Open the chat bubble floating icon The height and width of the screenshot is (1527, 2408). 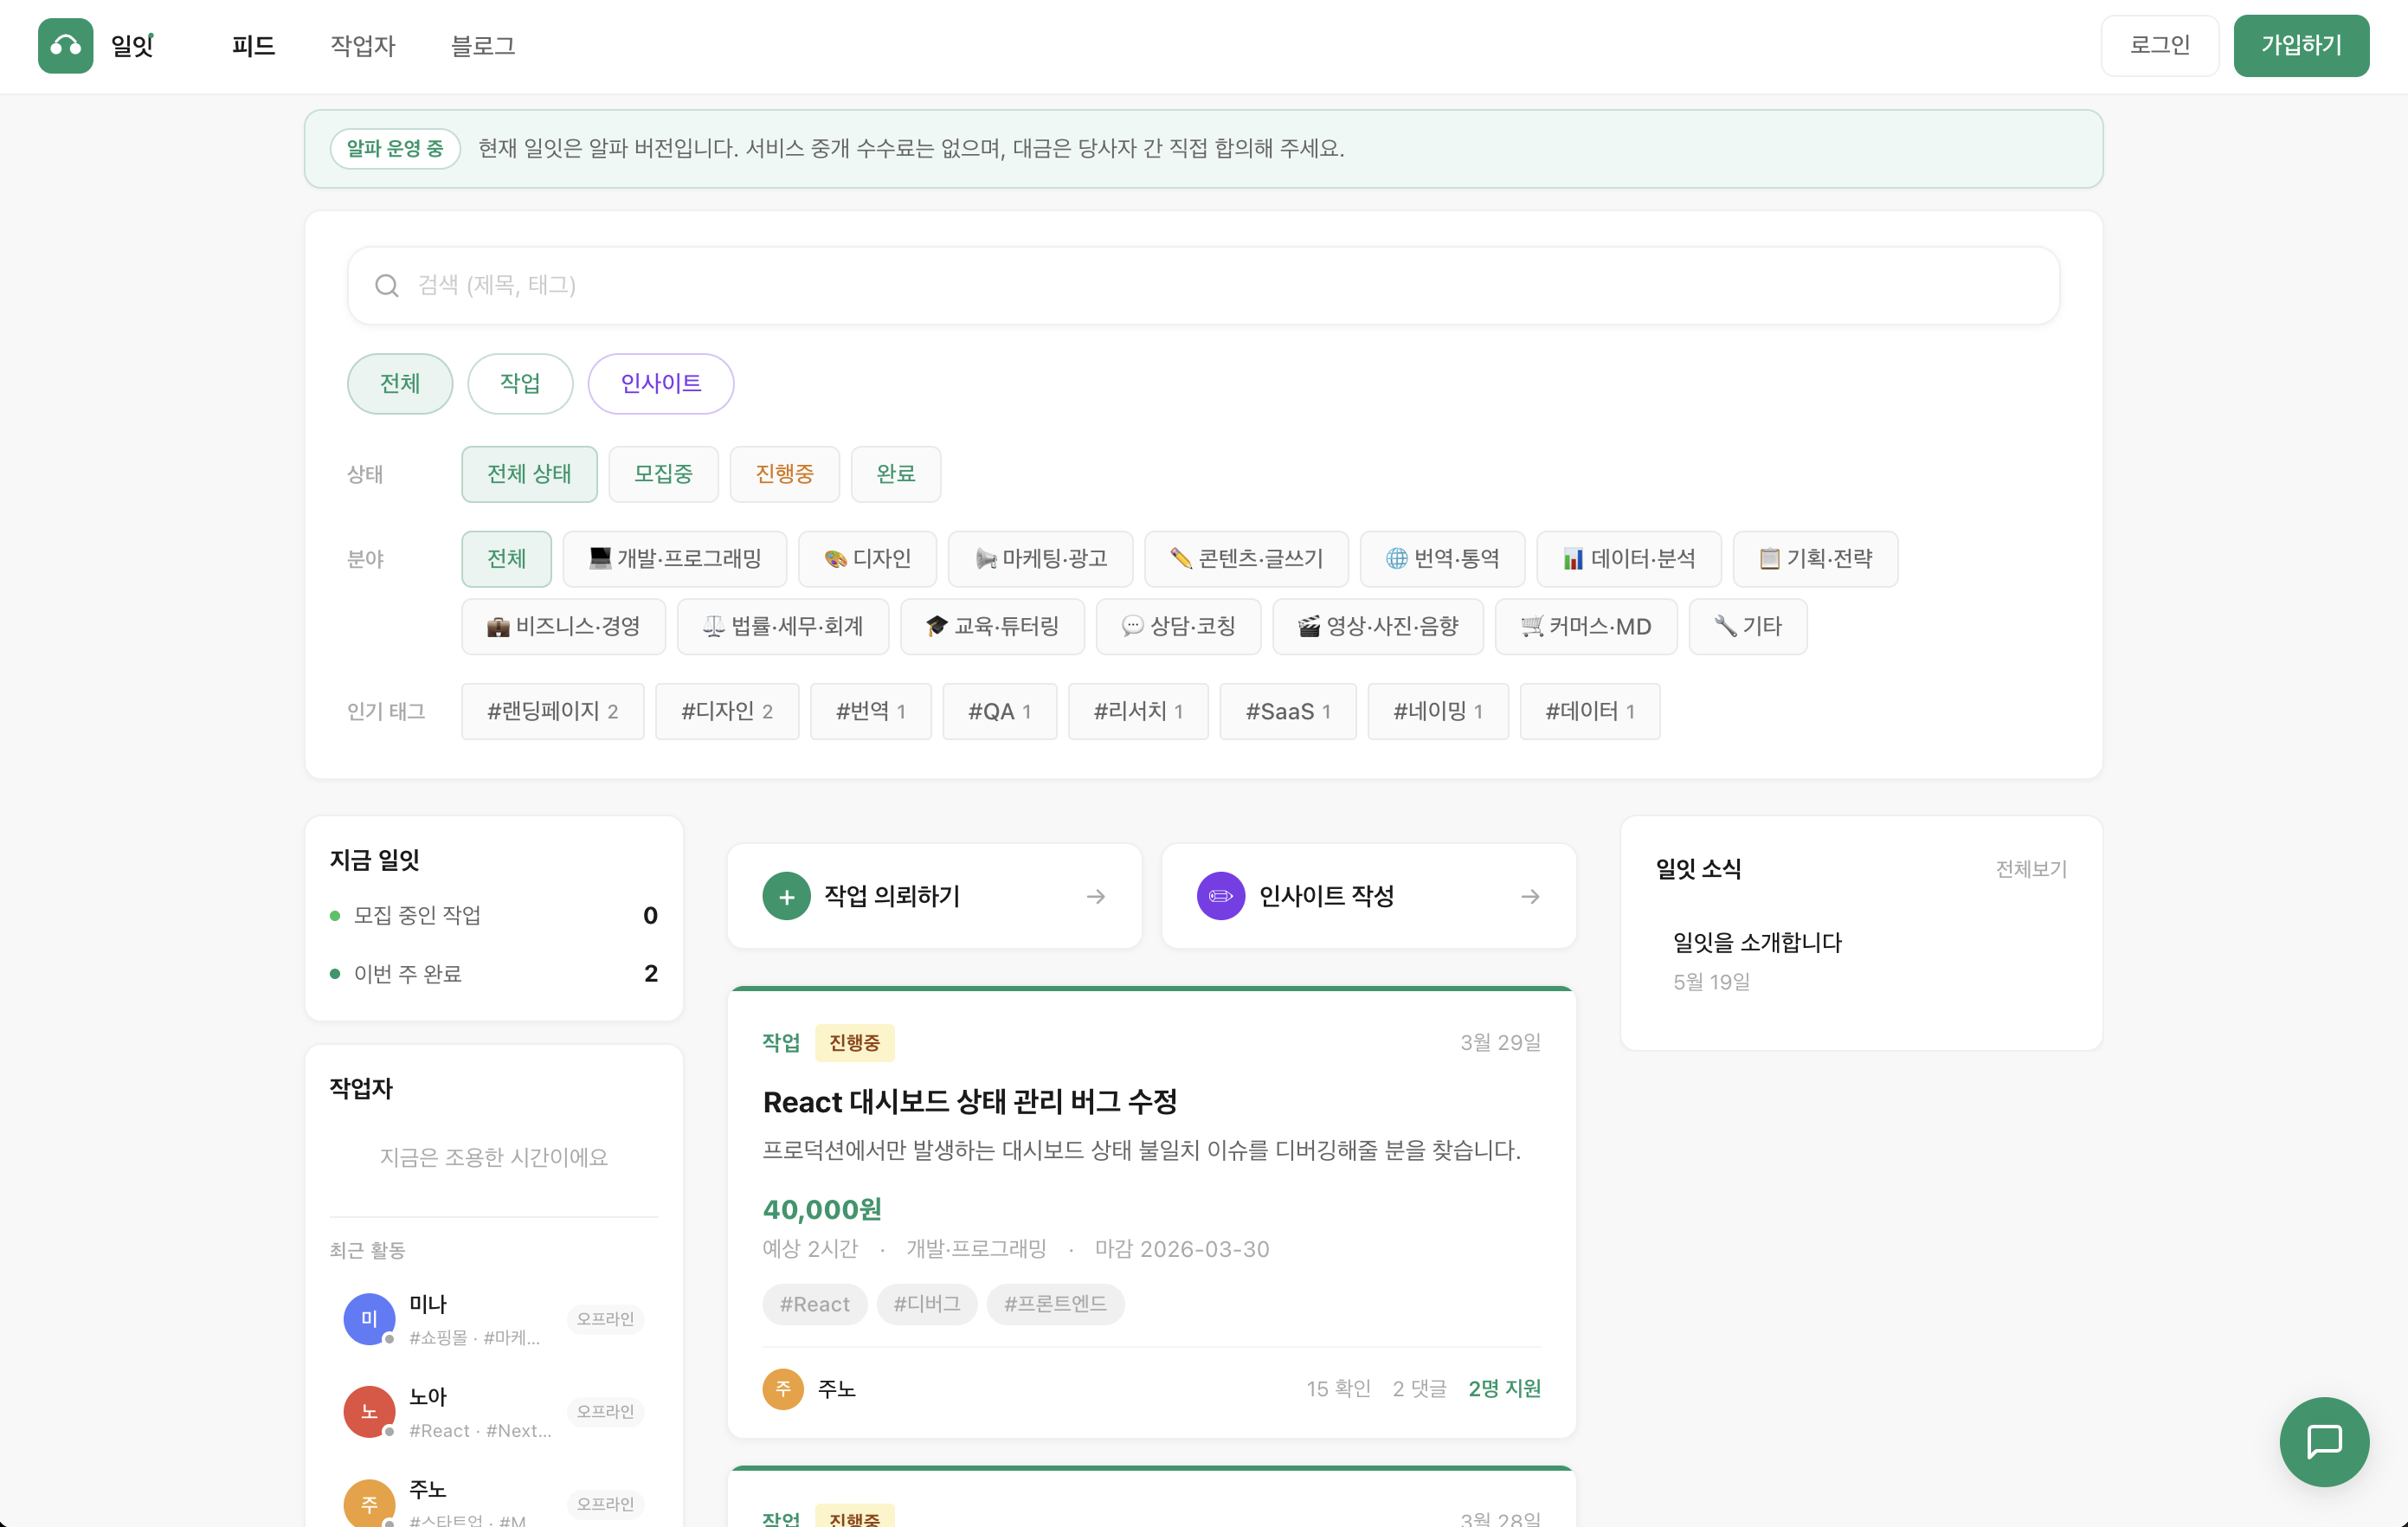coord(2324,1441)
